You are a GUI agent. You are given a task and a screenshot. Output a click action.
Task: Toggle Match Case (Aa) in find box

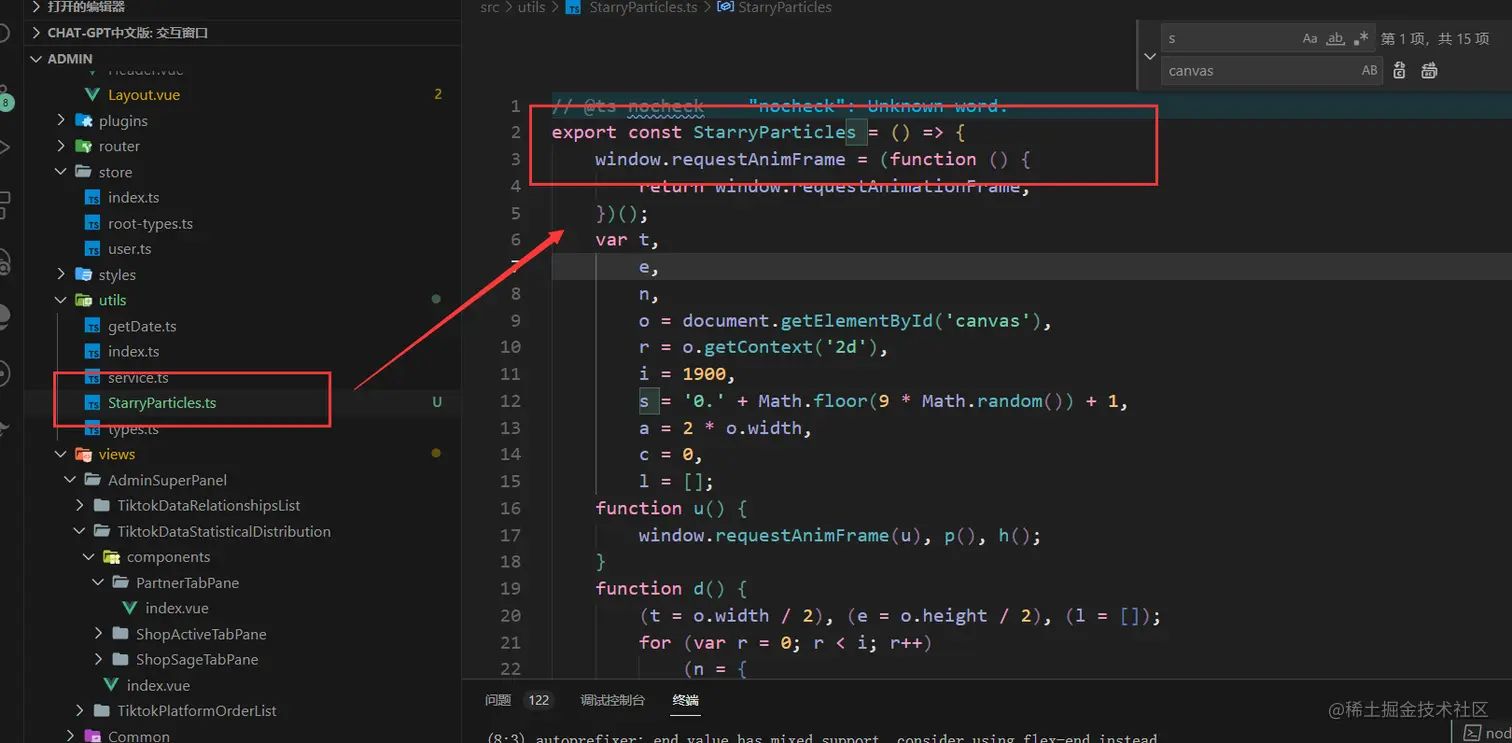coord(1310,39)
